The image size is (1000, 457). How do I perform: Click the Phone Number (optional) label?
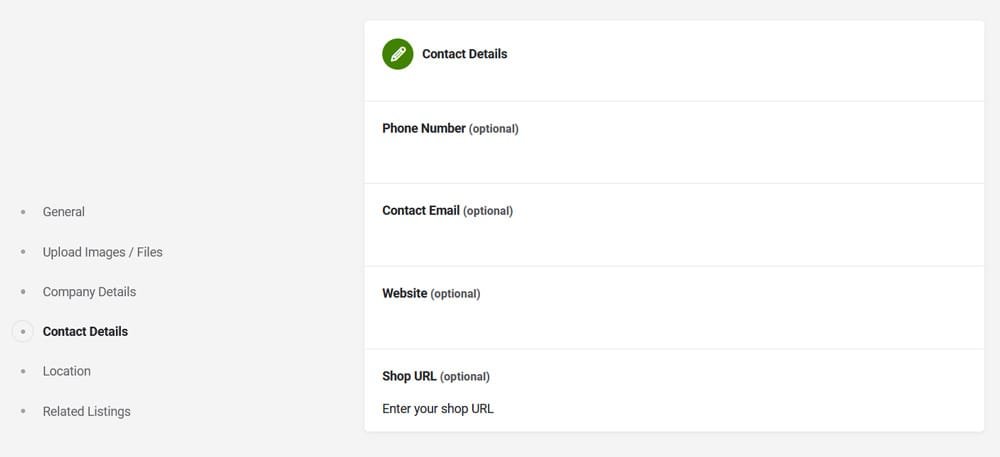pos(450,128)
